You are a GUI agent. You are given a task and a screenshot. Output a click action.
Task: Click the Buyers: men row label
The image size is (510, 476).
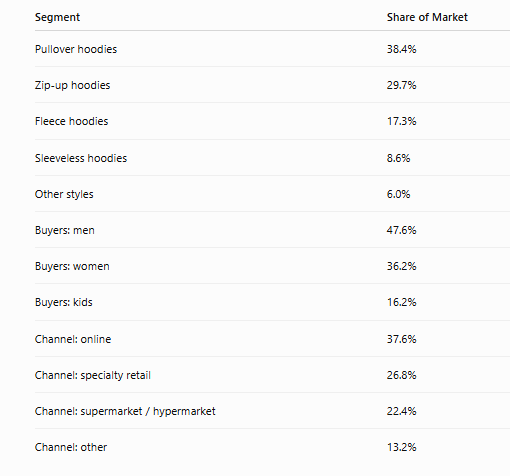tap(65, 230)
